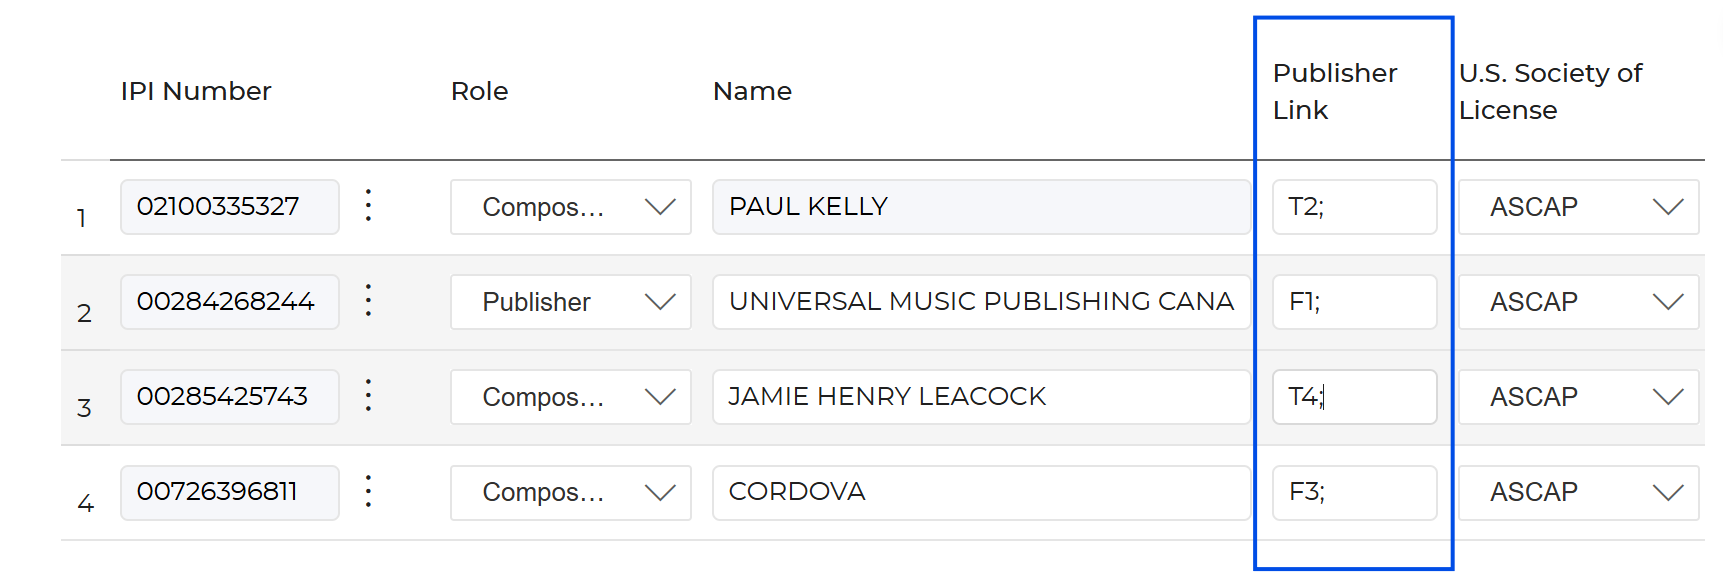Click Universal Music Publishing name field

coord(980,302)
